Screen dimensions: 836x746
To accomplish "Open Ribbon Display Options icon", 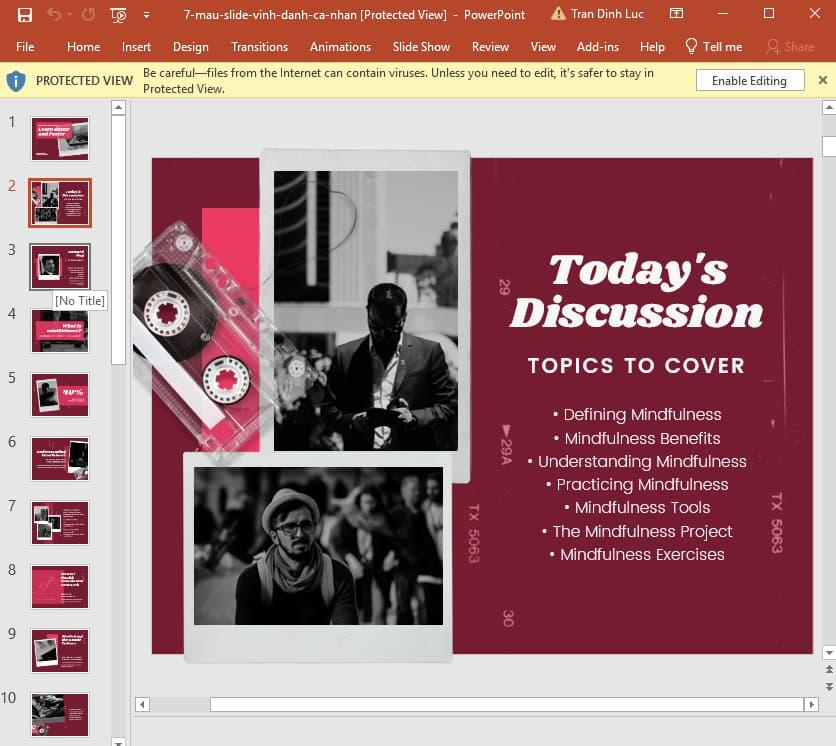I will coord(677,14).
